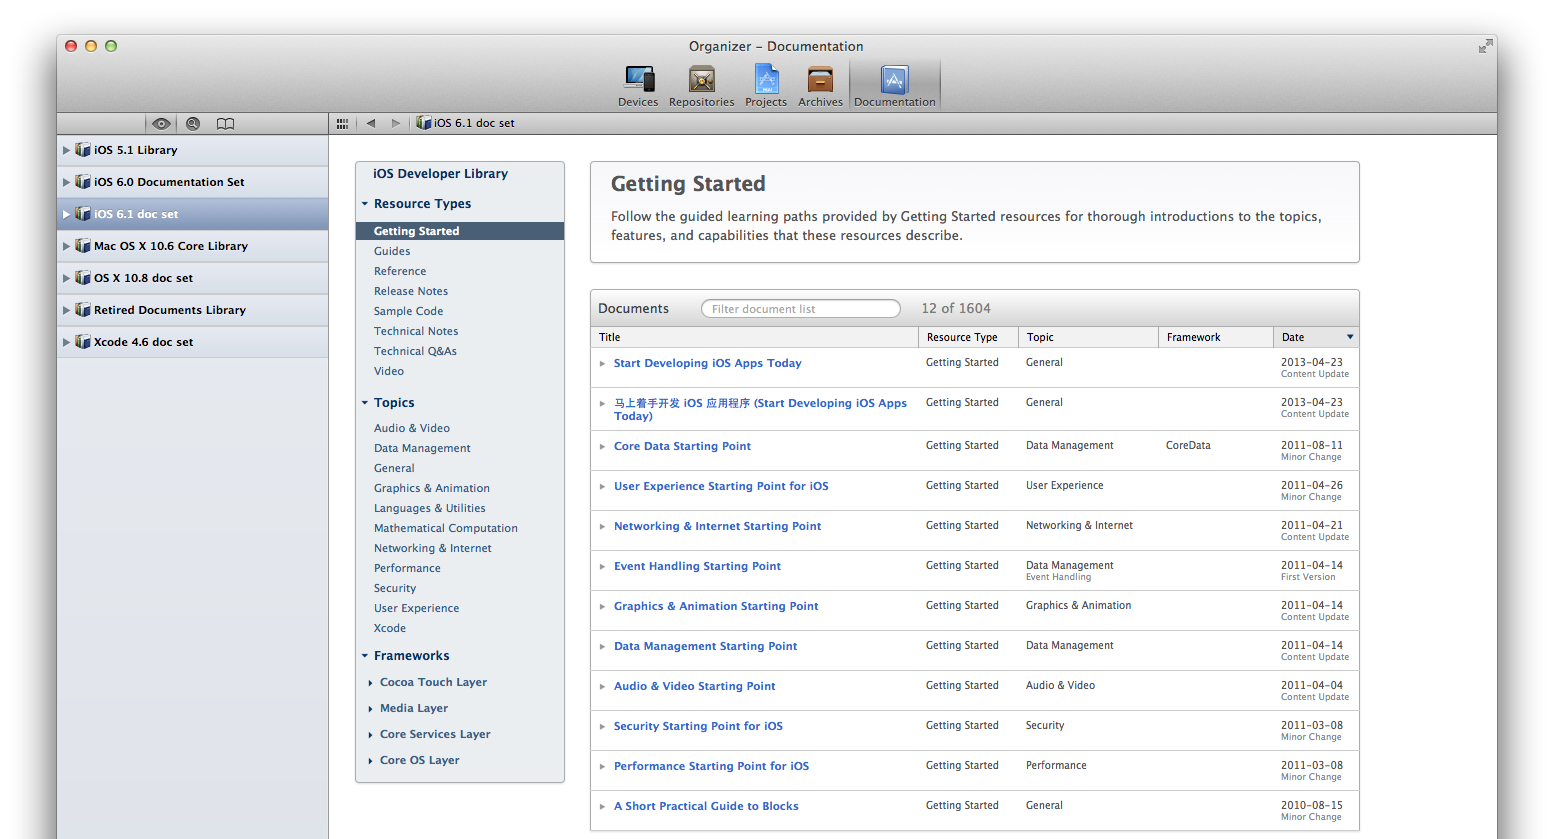Screen dimensions: 1554x839
Task: Click the Filter document list field
Action: 800,309
